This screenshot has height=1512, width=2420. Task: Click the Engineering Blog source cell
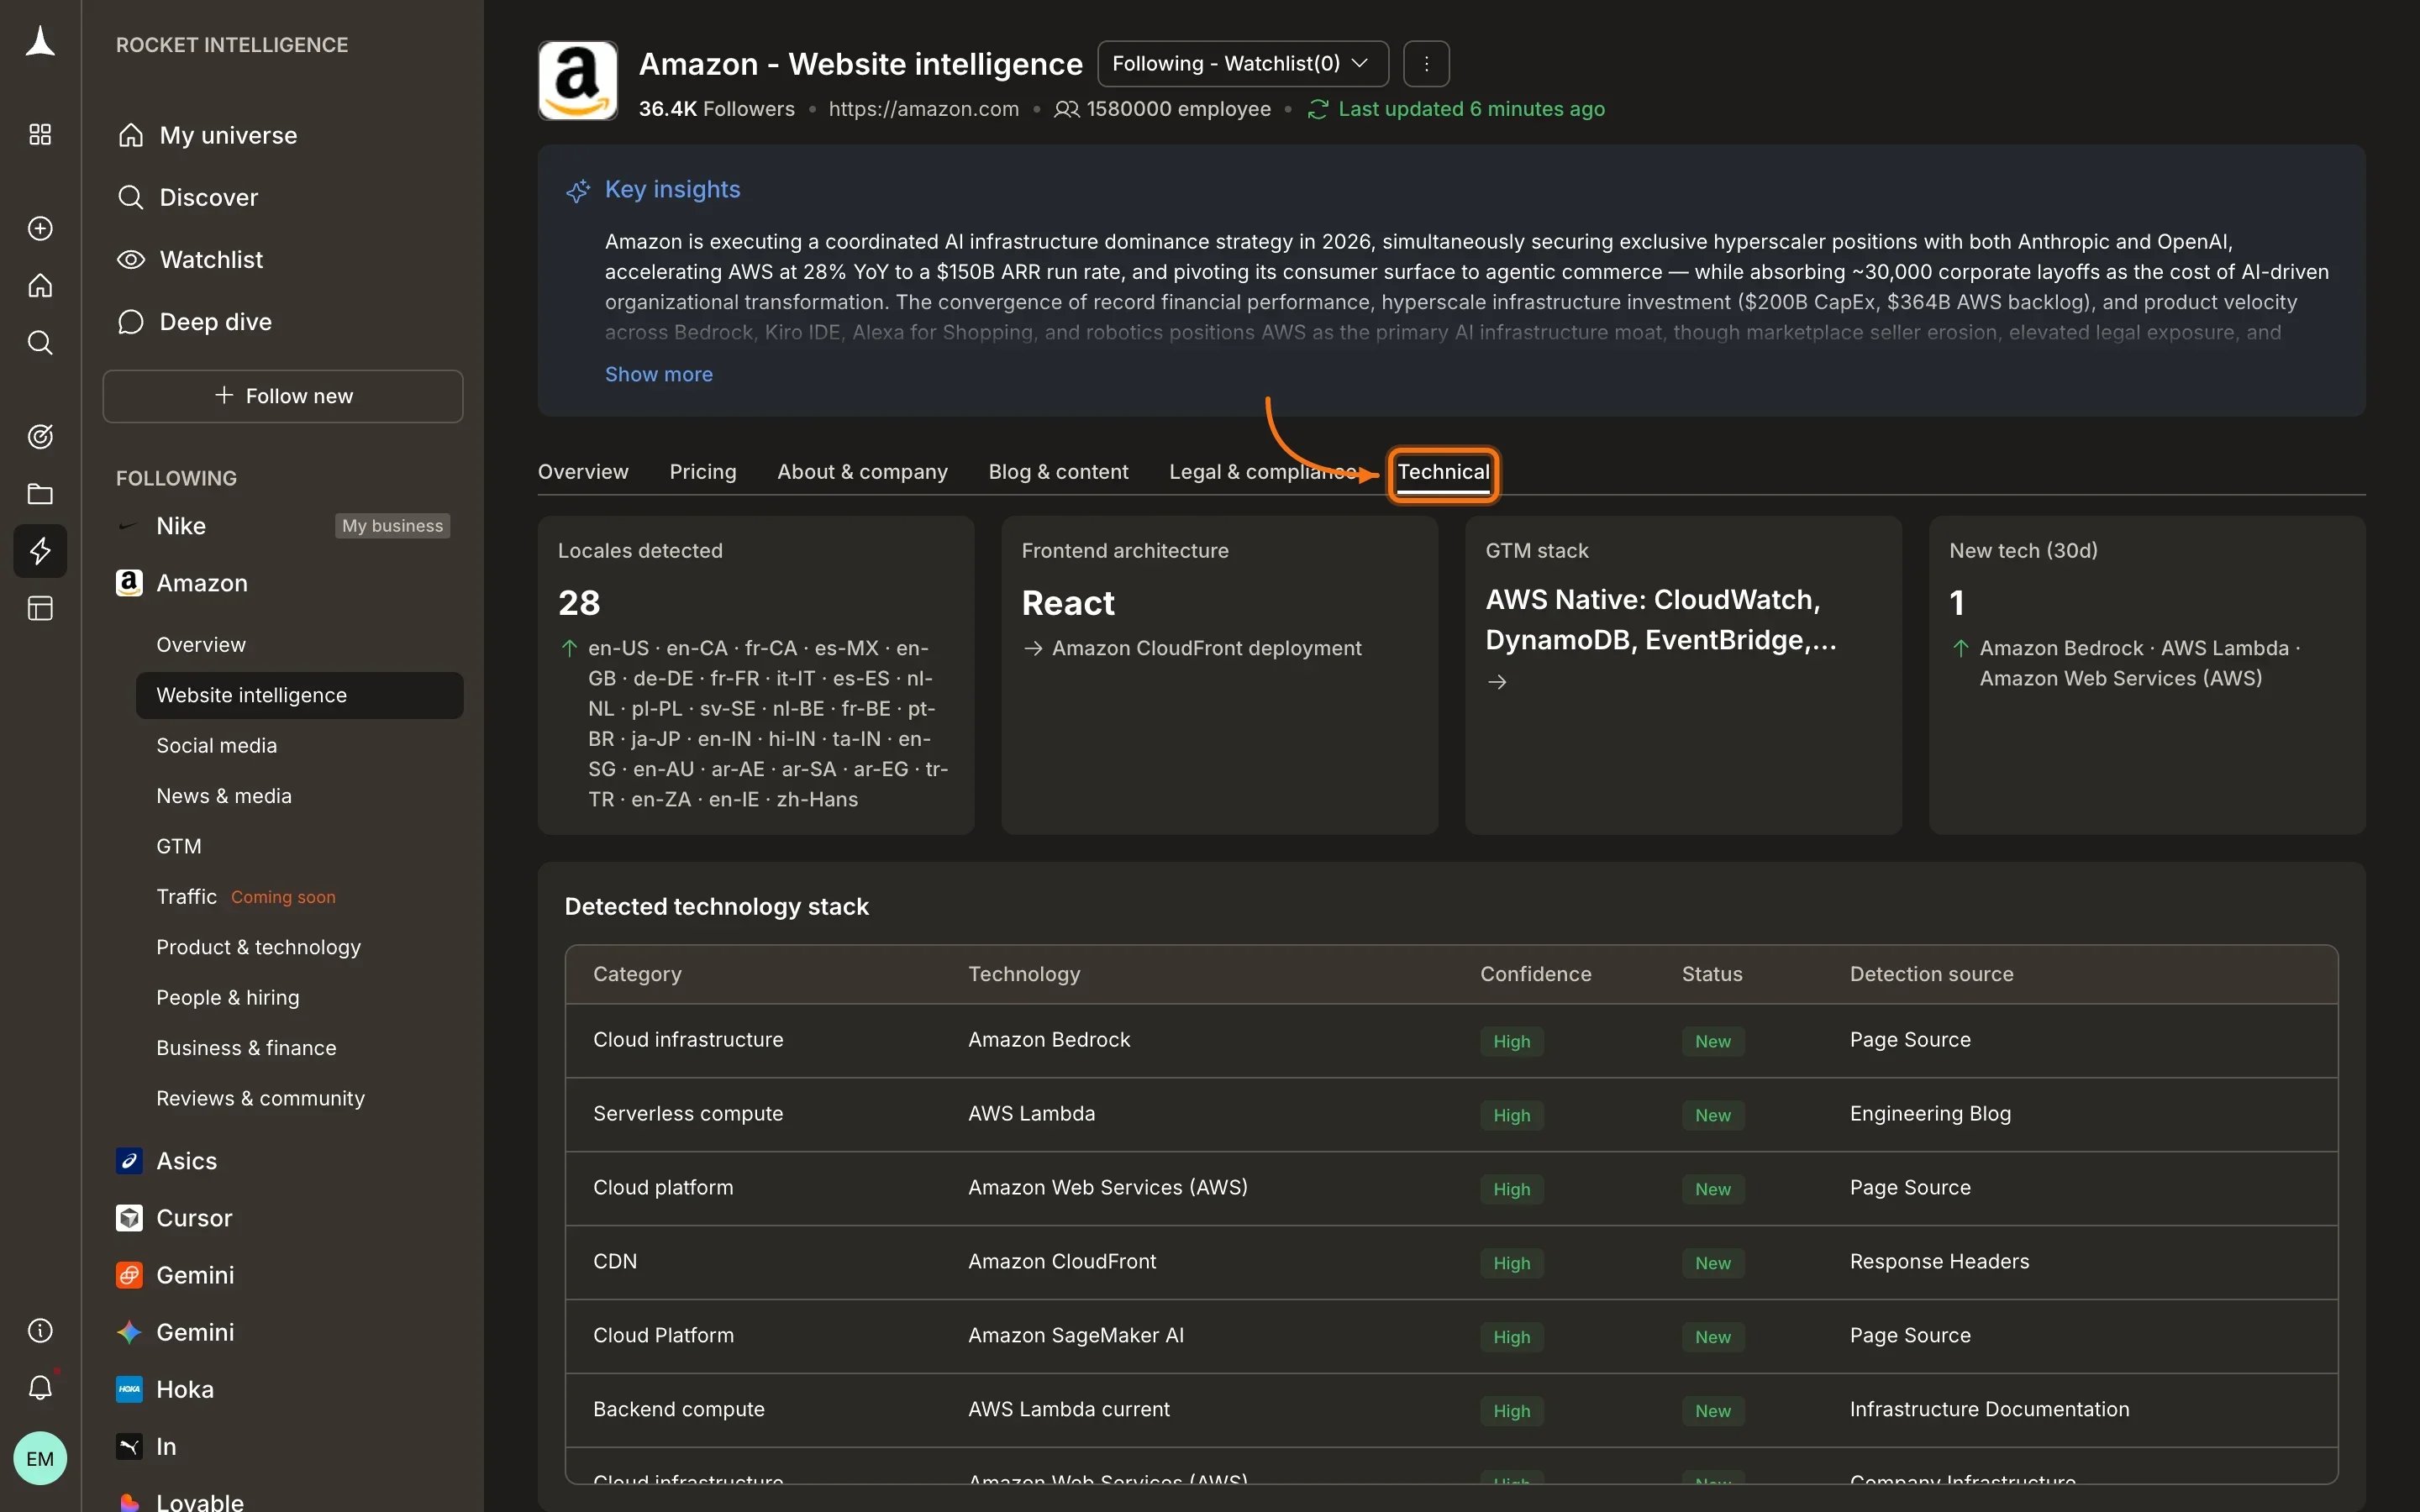(x=1930, y=1114)
